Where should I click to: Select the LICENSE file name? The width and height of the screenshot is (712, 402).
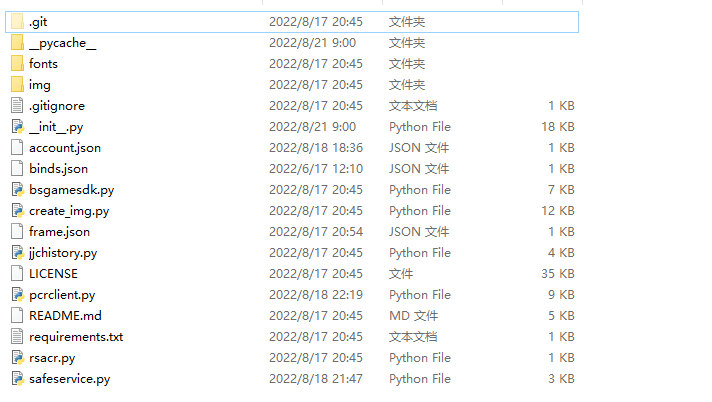pyautogui.click(x=54, y=273)
